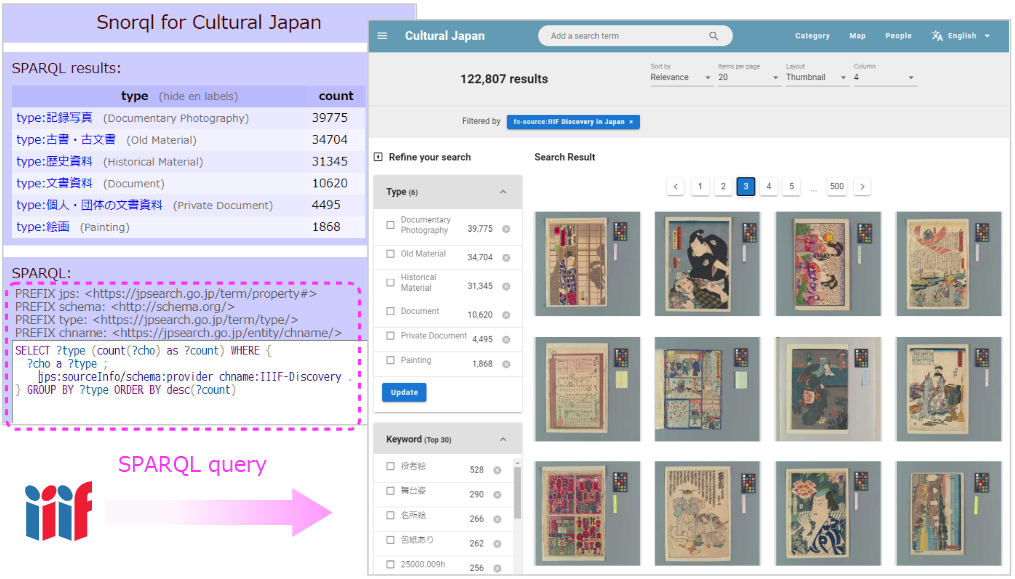Exclude keyword 名所絵 with its circle icon
Screen dimensions: 1015x579
point(497,519)
